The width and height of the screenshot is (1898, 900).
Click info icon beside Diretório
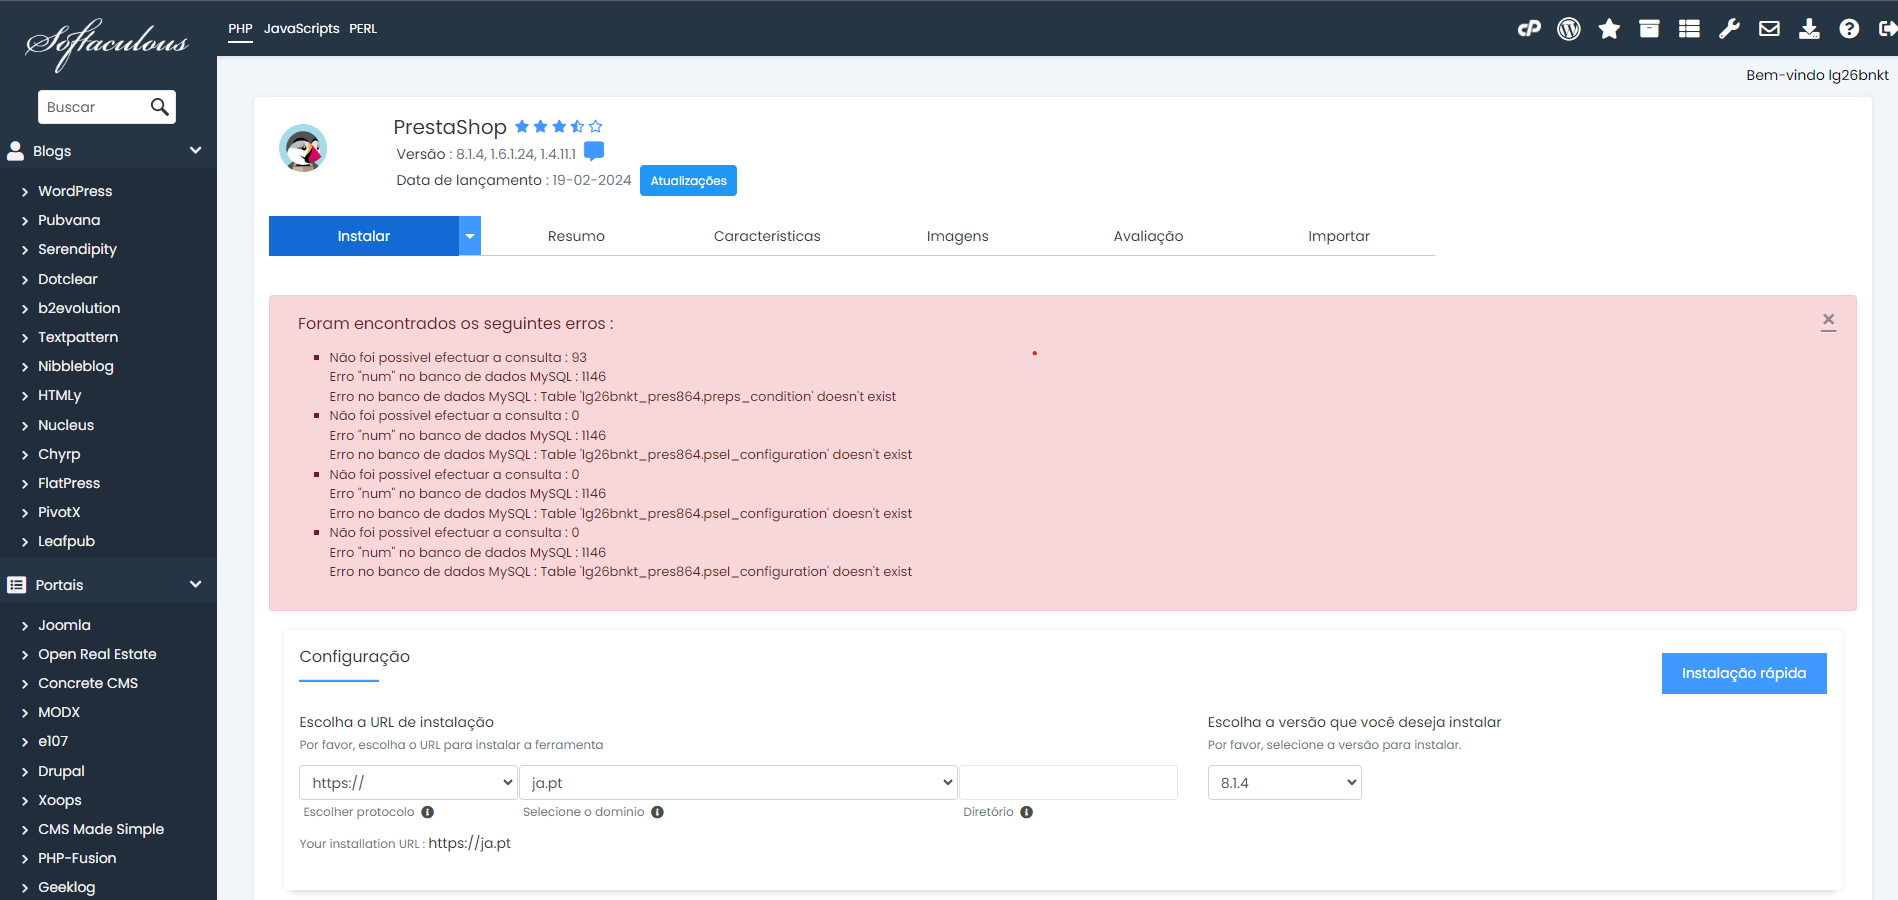coord(1027,812)
